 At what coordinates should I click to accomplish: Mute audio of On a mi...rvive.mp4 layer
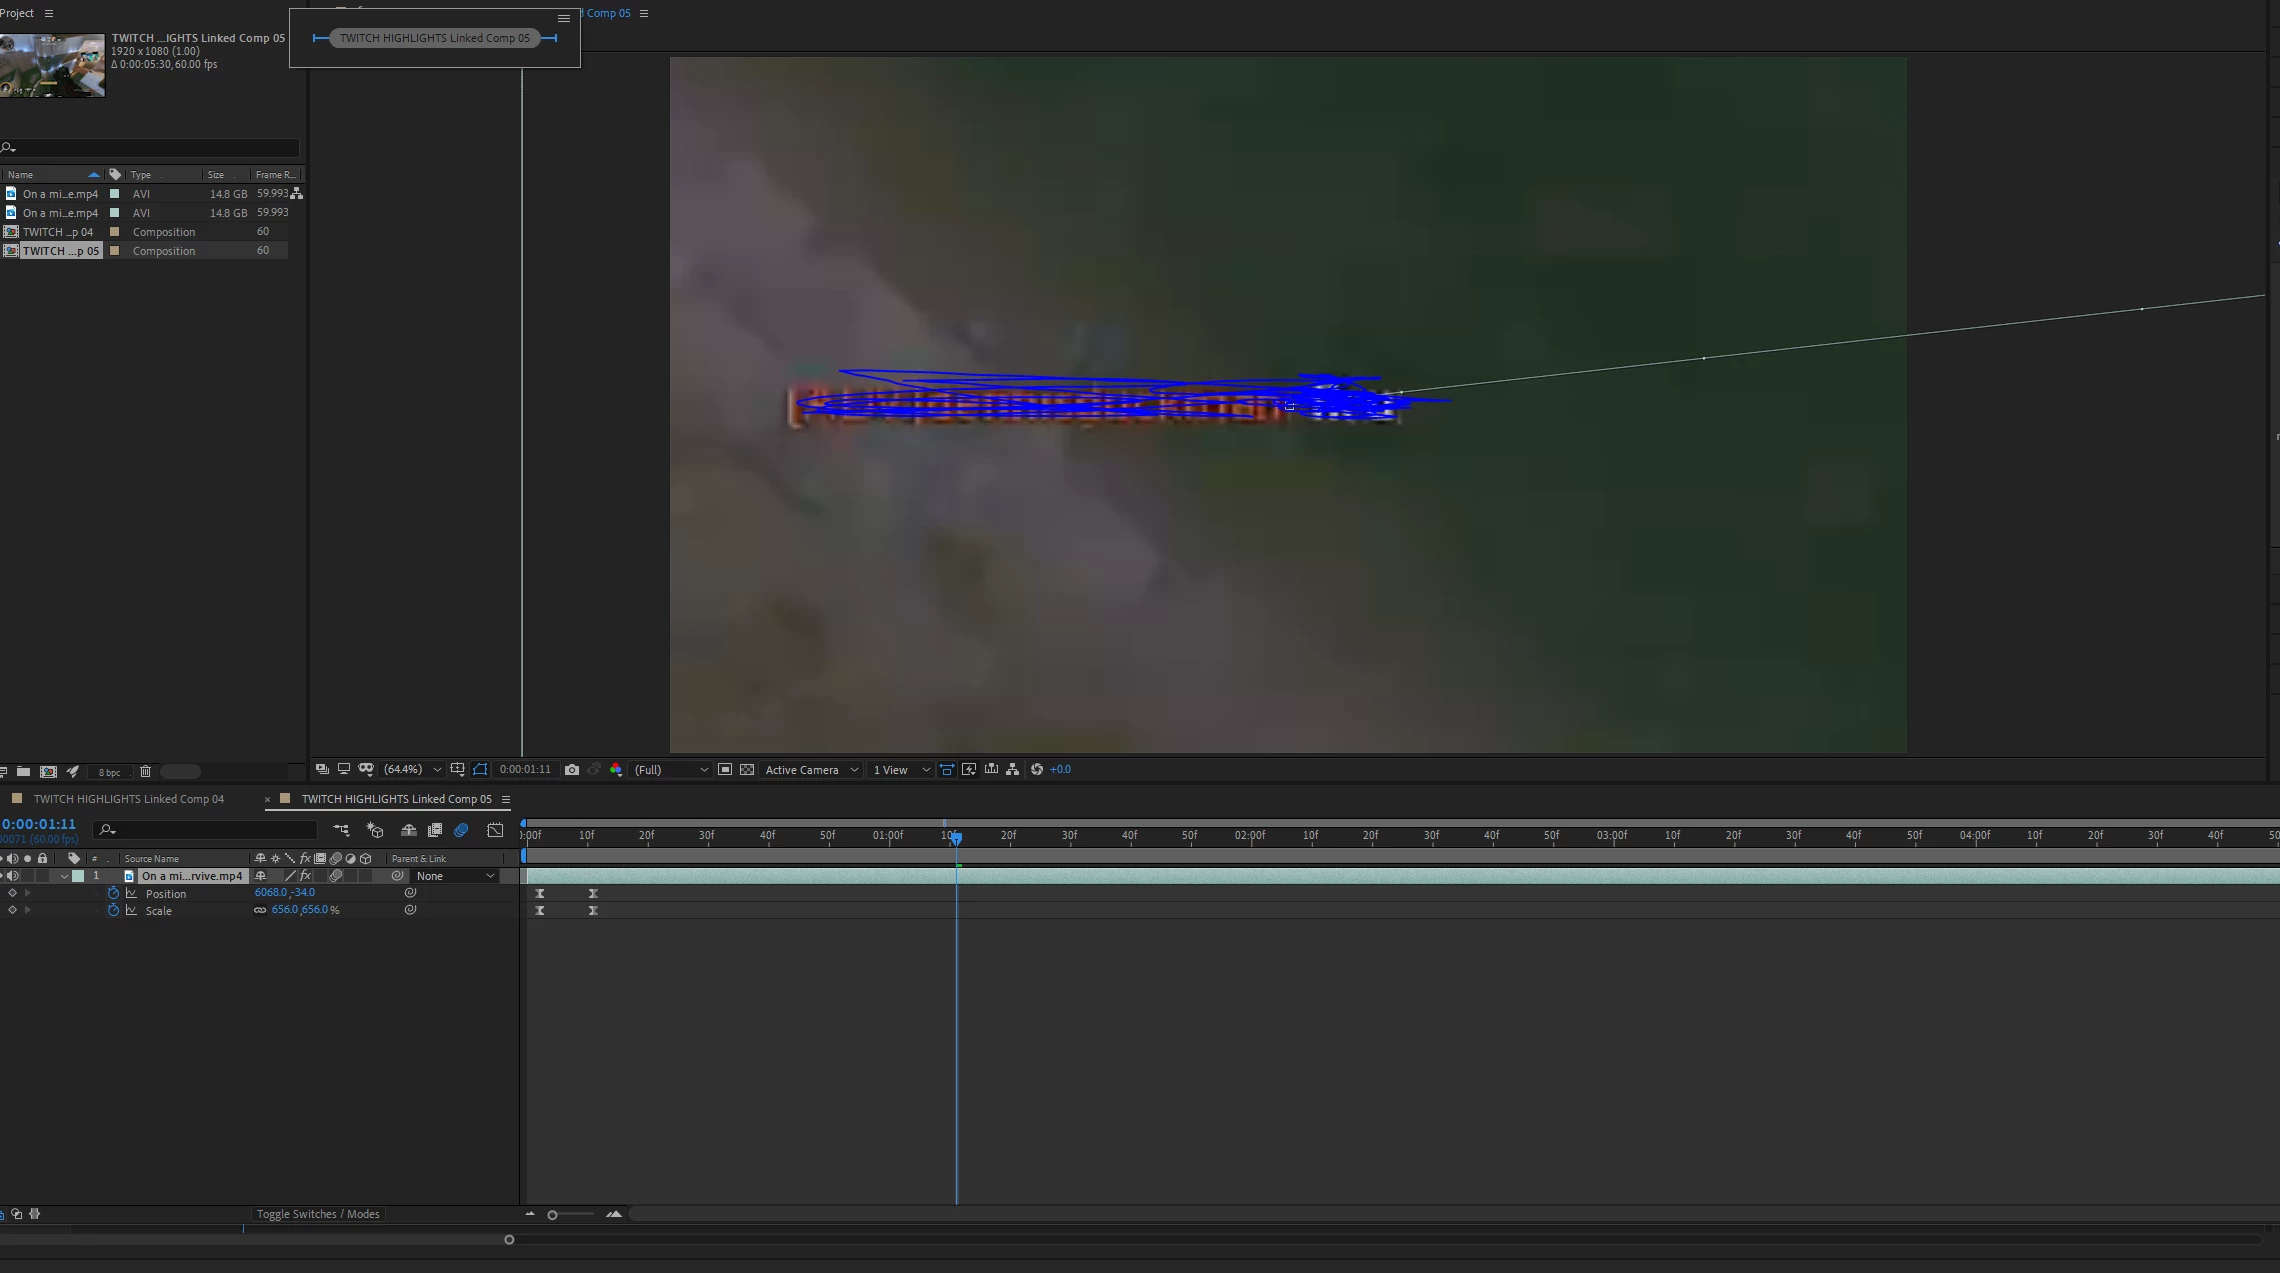tap(13, 876)
